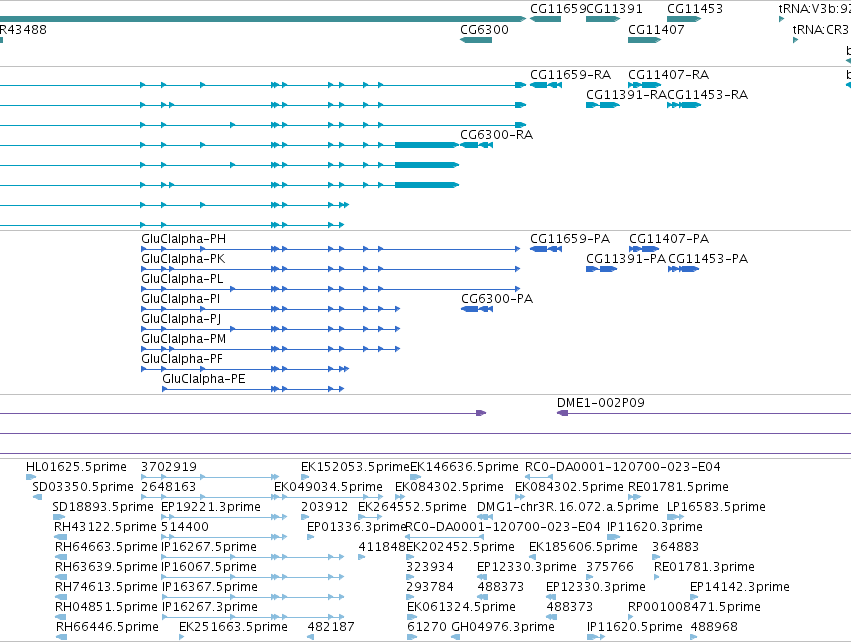Select protein GluClalpha-PI
This screenshot has height=642, width=851.
tap(181, 299)
